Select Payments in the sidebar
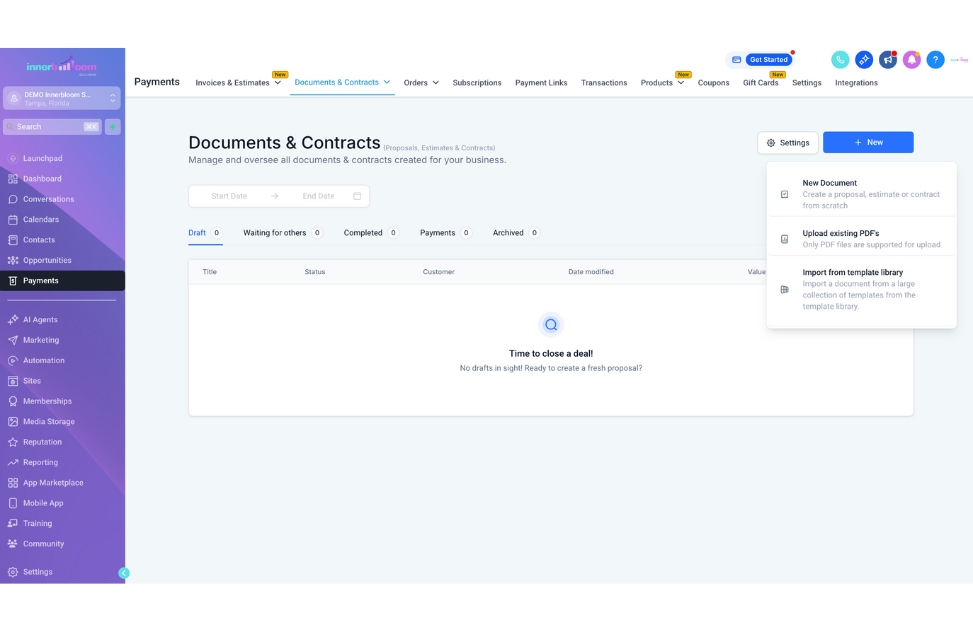This screenshot has height=632, width=973. (x=62, y=281)
